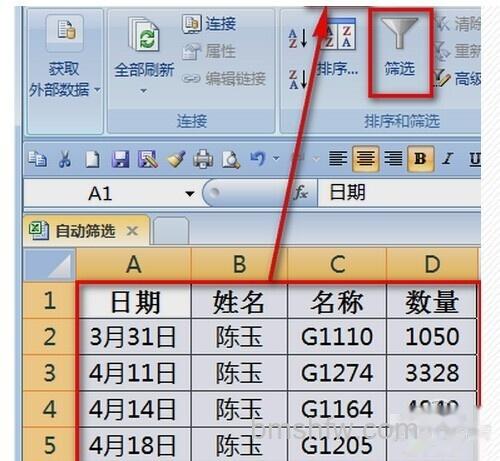The width and height of the screenshot is (500, 461).
Task: Select row 2 header
Action: tap(49, 337)
